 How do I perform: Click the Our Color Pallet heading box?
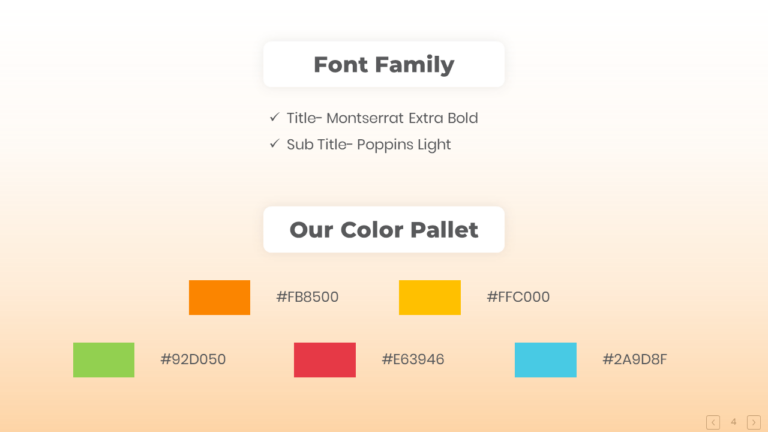click(x=384, y=230)
